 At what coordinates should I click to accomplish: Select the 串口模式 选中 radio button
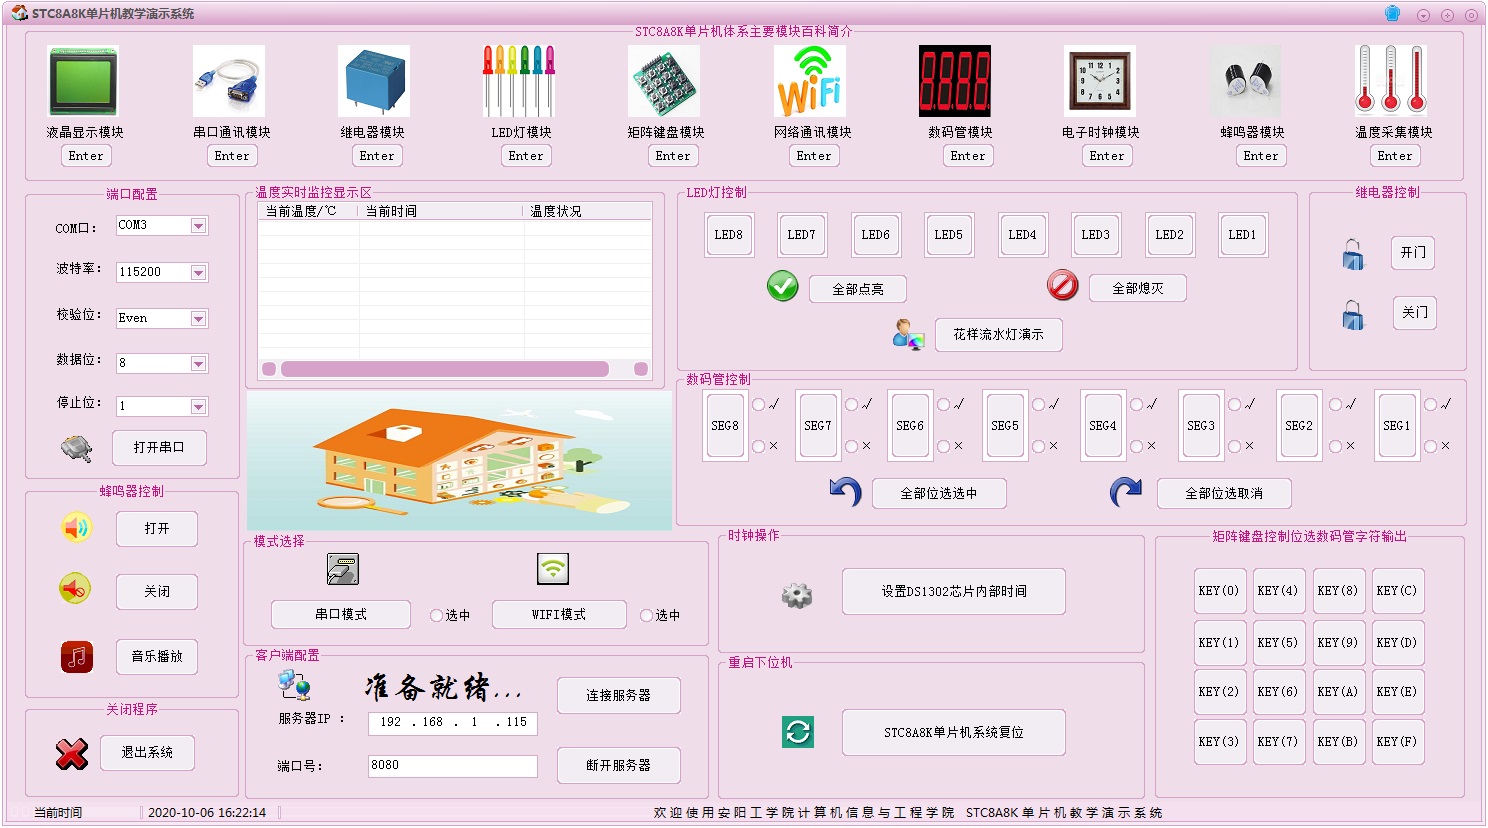(x=436, y=615)
